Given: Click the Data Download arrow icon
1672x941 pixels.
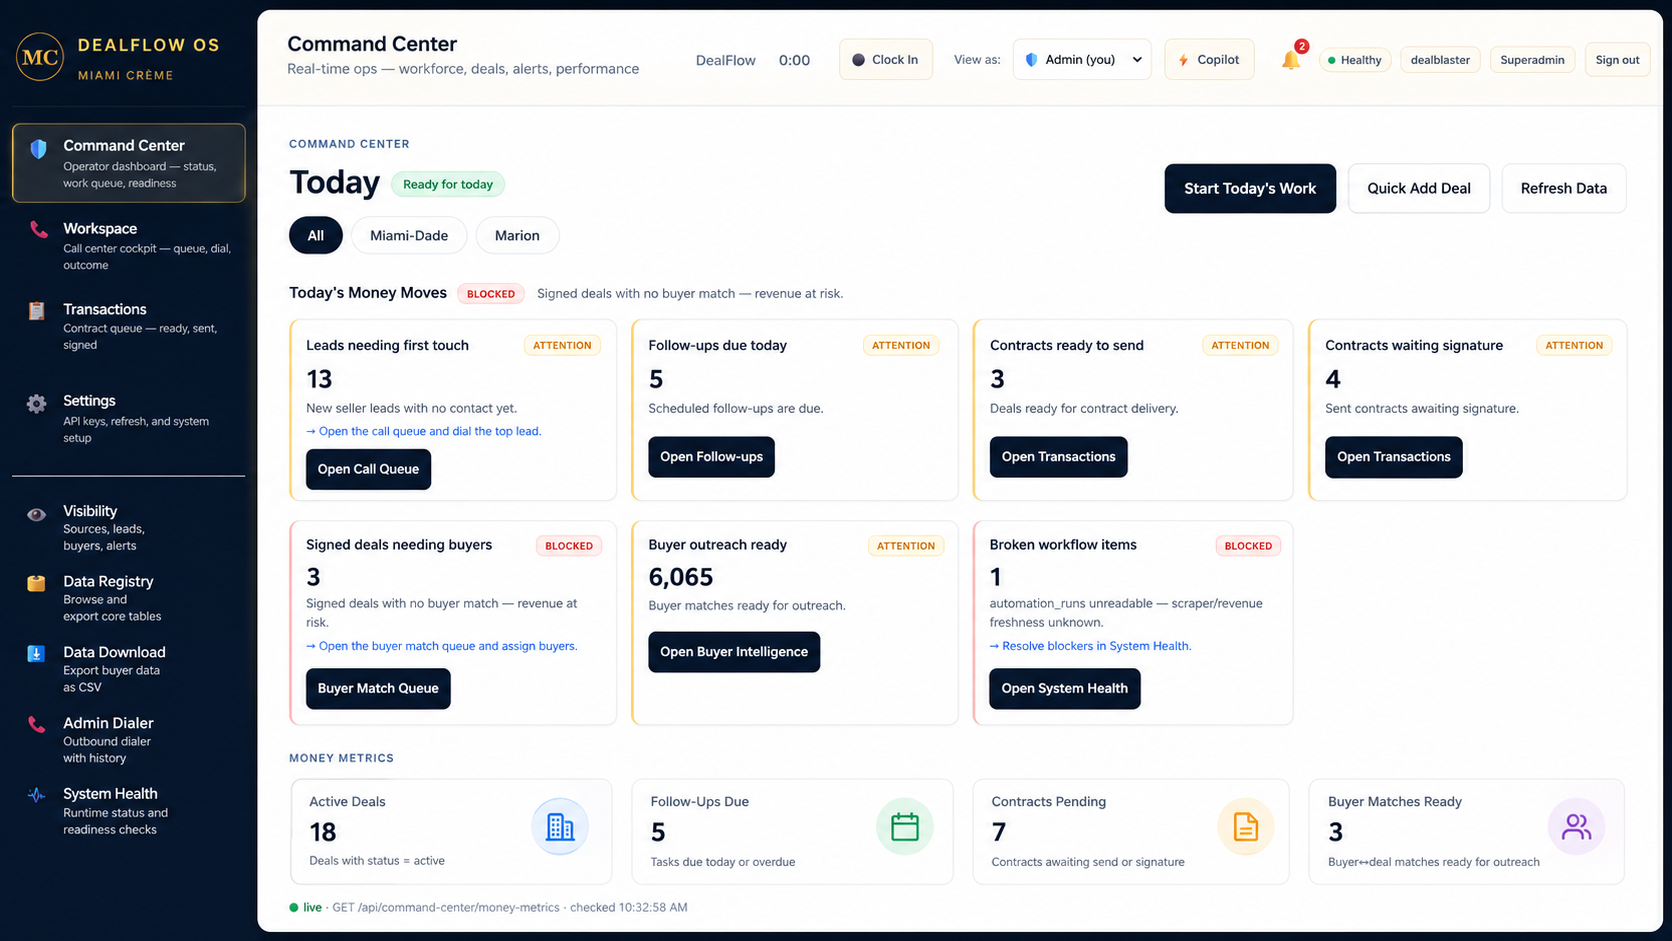Looking at the screenshot, I should click(36, 654).
